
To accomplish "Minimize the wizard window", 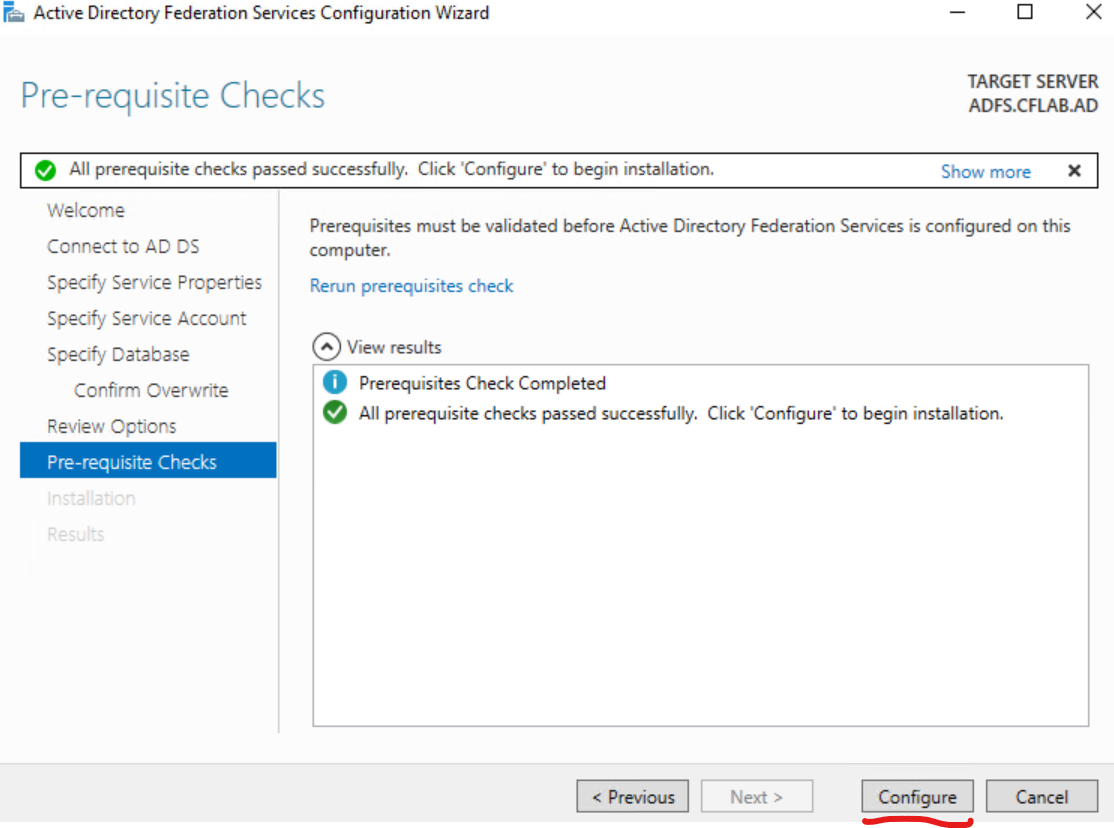I will point(957,12).
